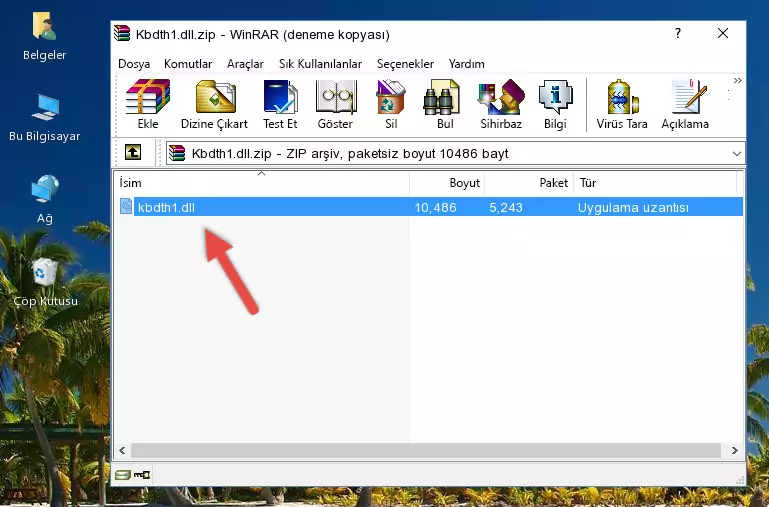Select Bu Bilgisayar desktop icon
The image size is (769, 507).
(45, 118)
